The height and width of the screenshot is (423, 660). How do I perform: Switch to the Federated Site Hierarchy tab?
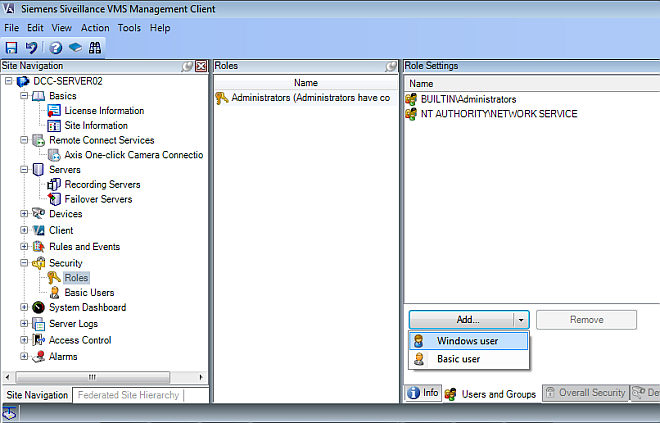point(128,395)
